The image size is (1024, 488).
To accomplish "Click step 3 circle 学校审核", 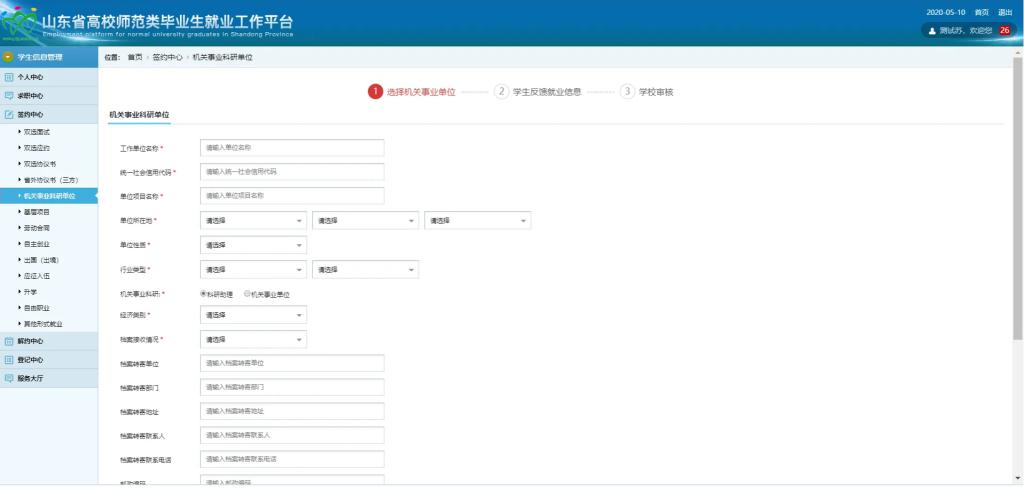I will pyautogui.click(x=628, y=92).
